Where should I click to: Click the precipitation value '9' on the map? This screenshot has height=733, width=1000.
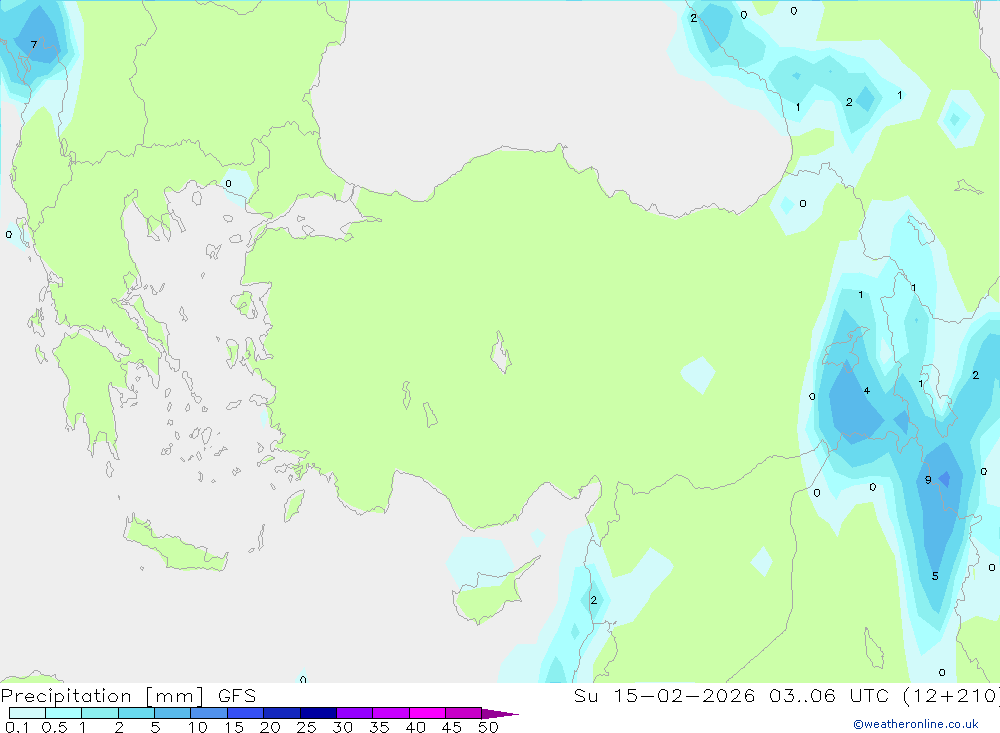click(x=928, y=480)
